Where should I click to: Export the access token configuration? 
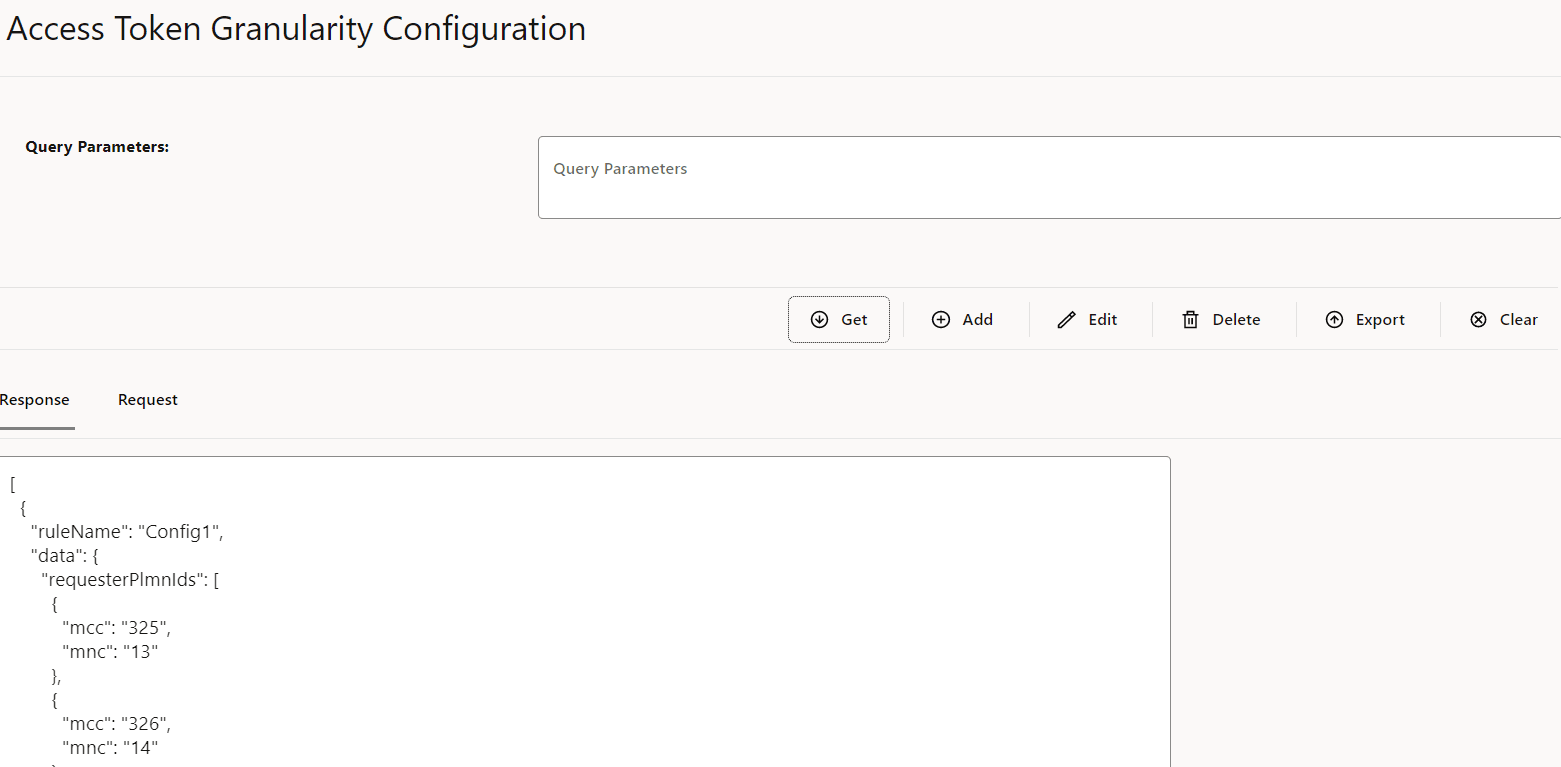coord(1365,319)
